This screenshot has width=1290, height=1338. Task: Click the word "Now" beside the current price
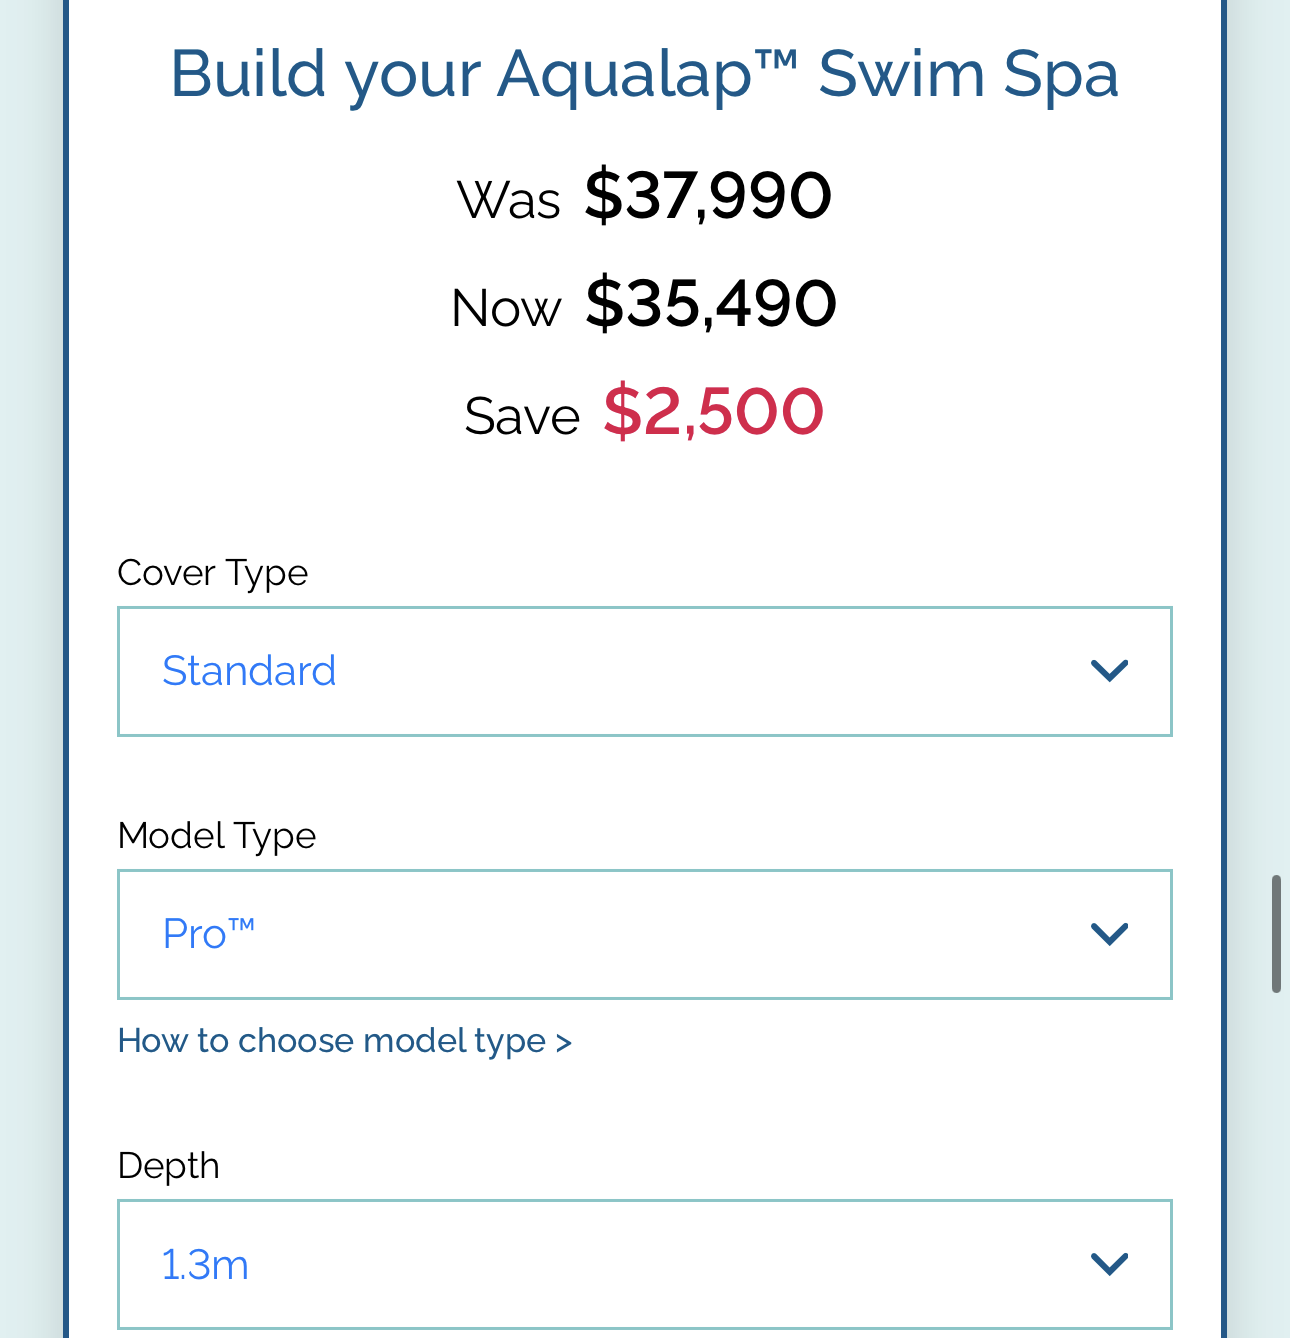click(x=506, y=308)
